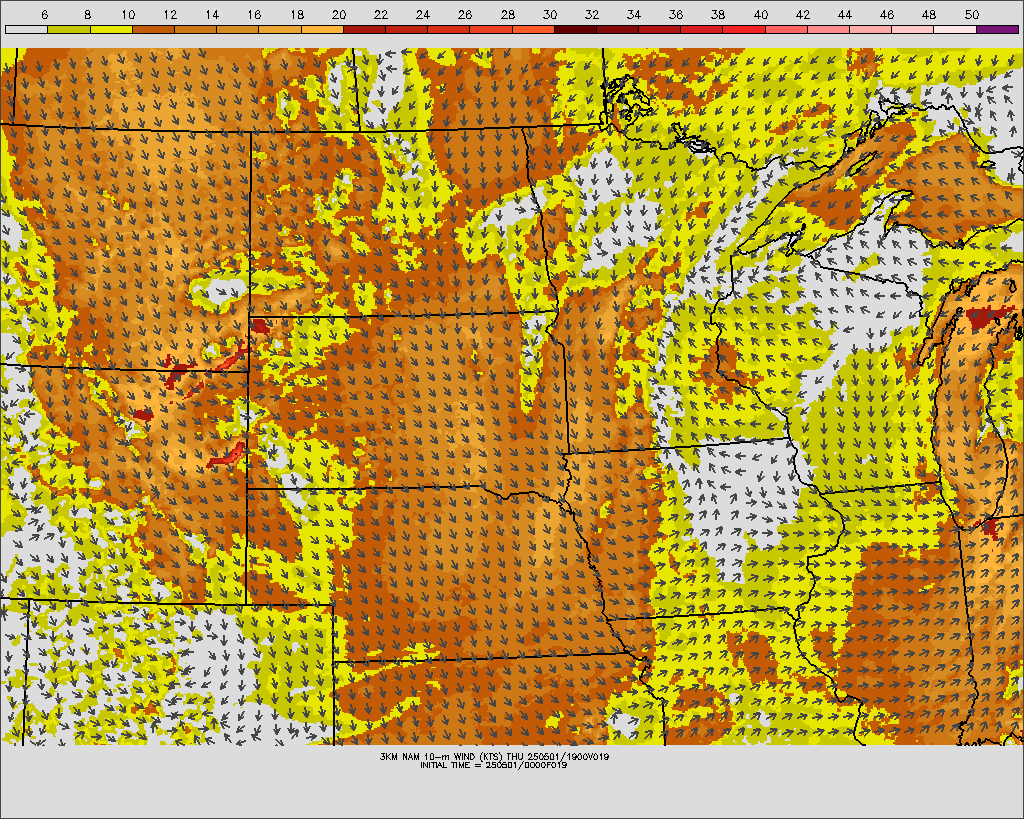Click the legend label "36"
The width and height of the screenshot is (1024, 819).
pyautogui.click(x=676, y=15)
